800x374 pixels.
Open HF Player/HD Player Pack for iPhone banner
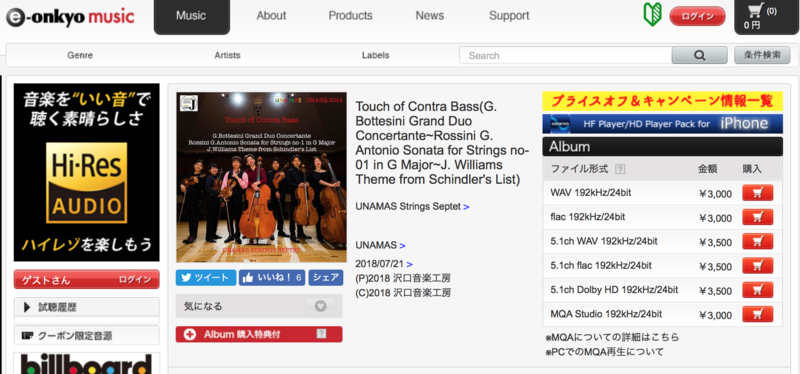662,123
